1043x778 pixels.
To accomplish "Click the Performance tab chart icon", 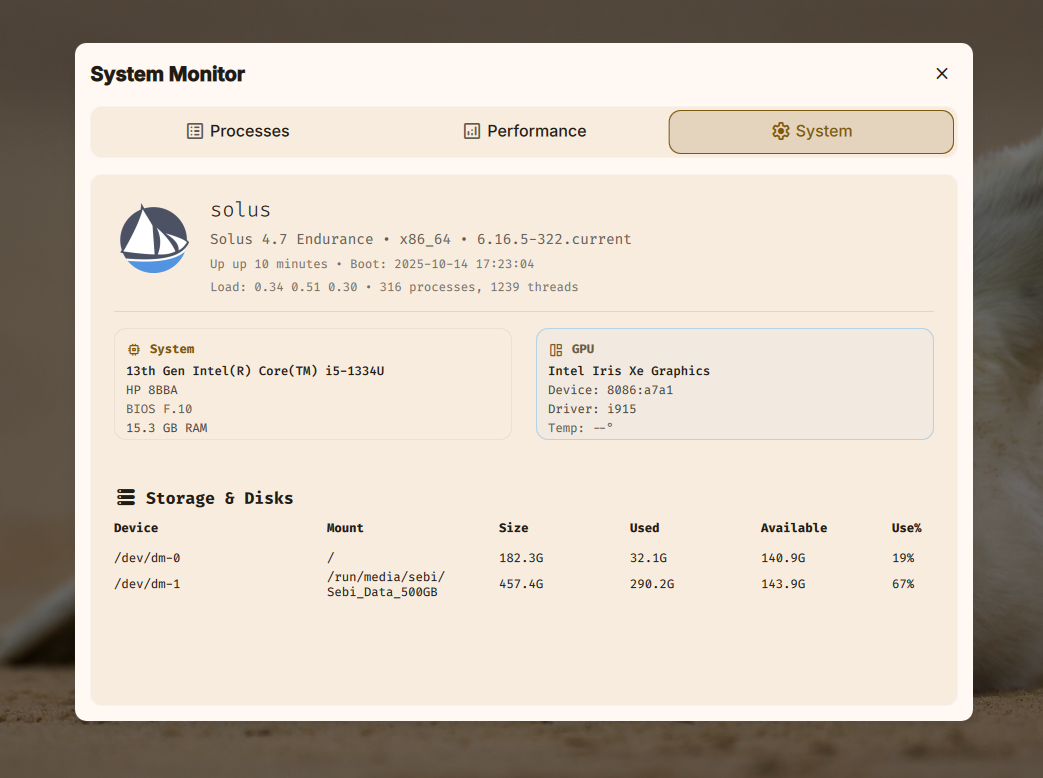I will [472, 131].
